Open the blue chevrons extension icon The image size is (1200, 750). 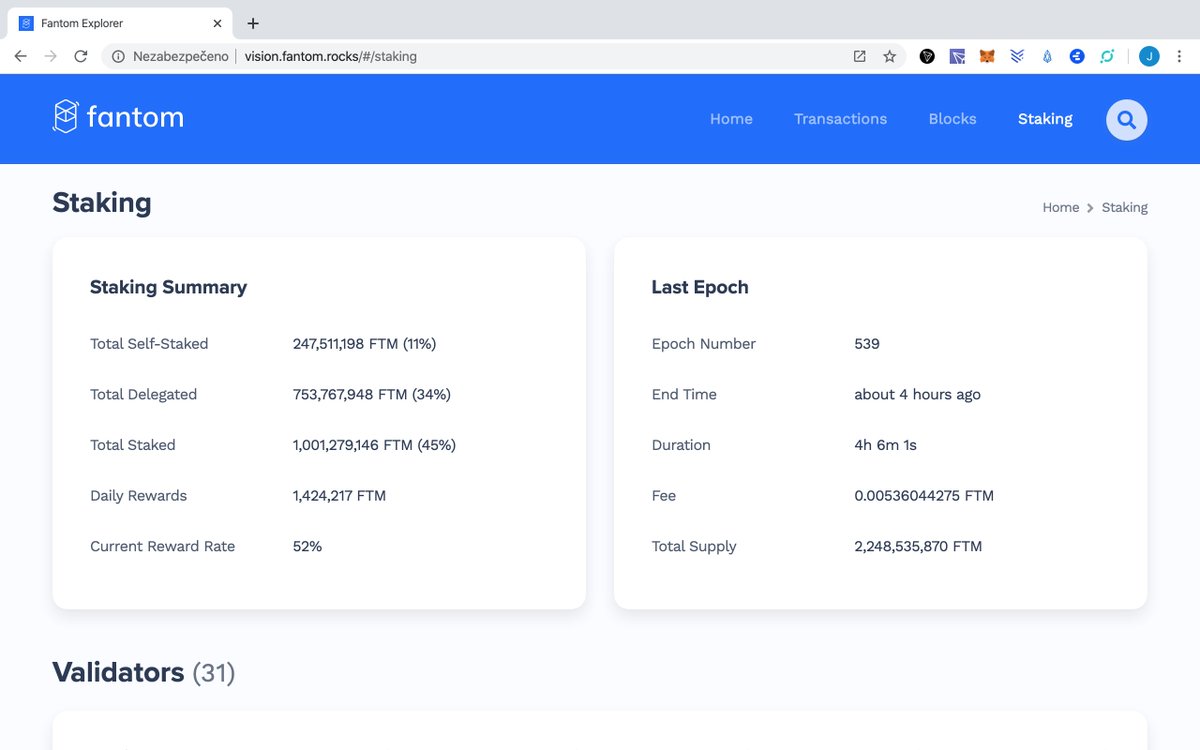[1017, 56]
